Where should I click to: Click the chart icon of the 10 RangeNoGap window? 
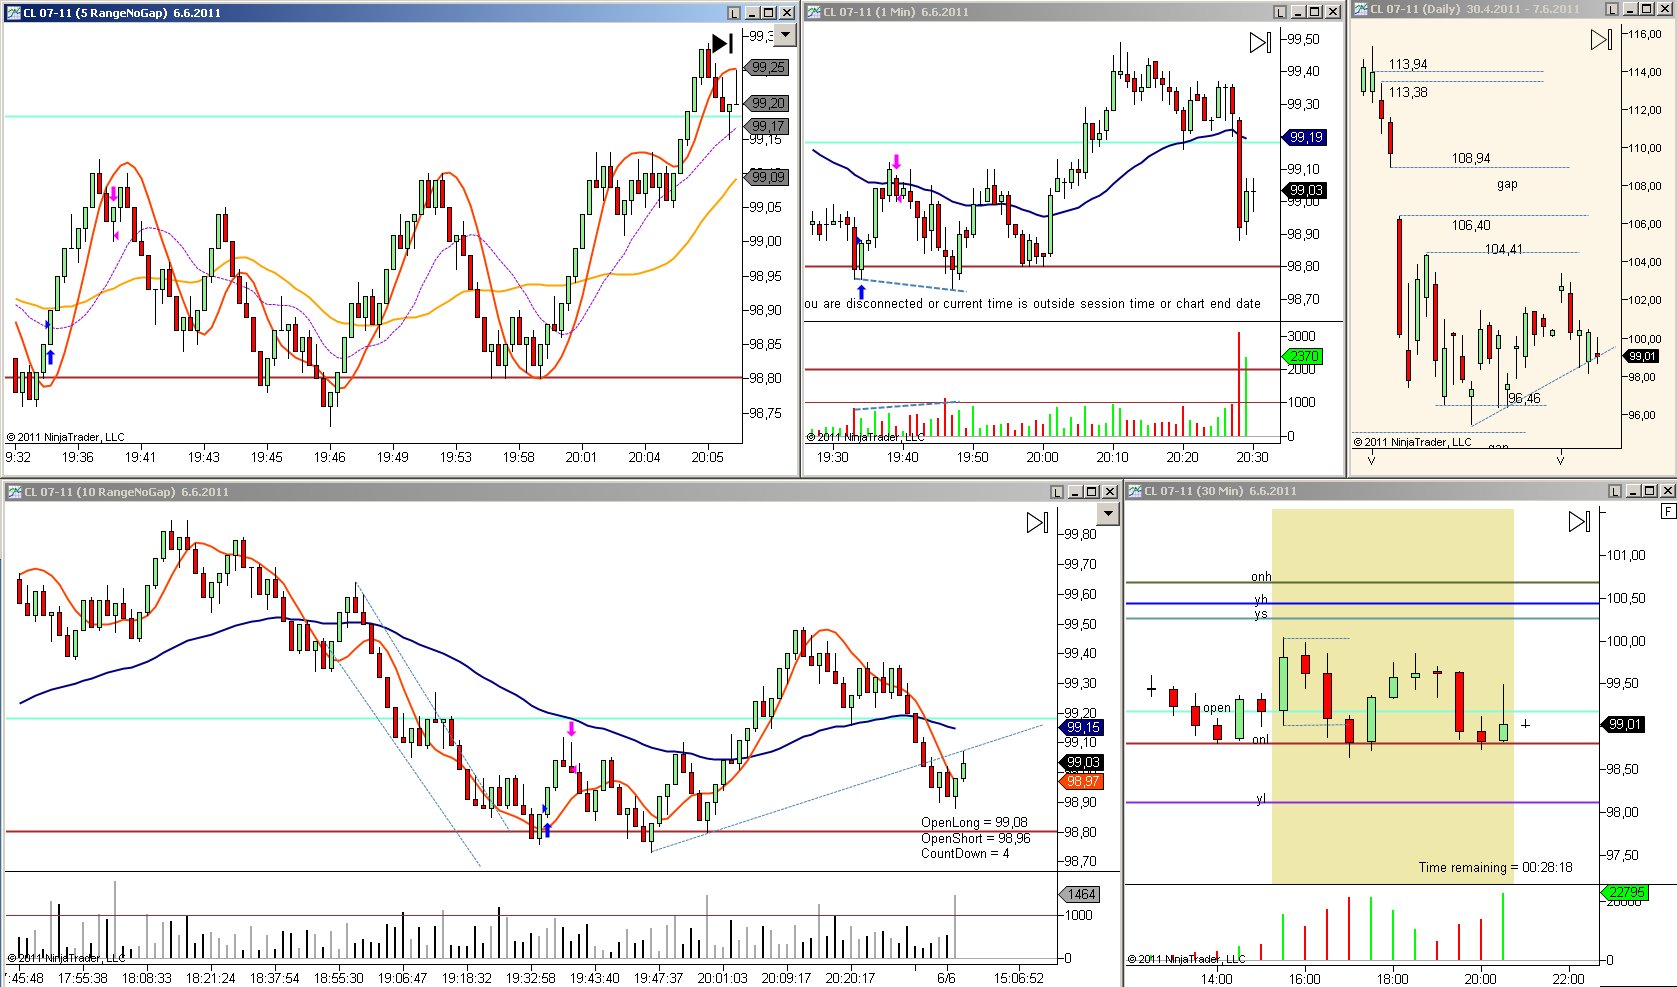[14, 491]
